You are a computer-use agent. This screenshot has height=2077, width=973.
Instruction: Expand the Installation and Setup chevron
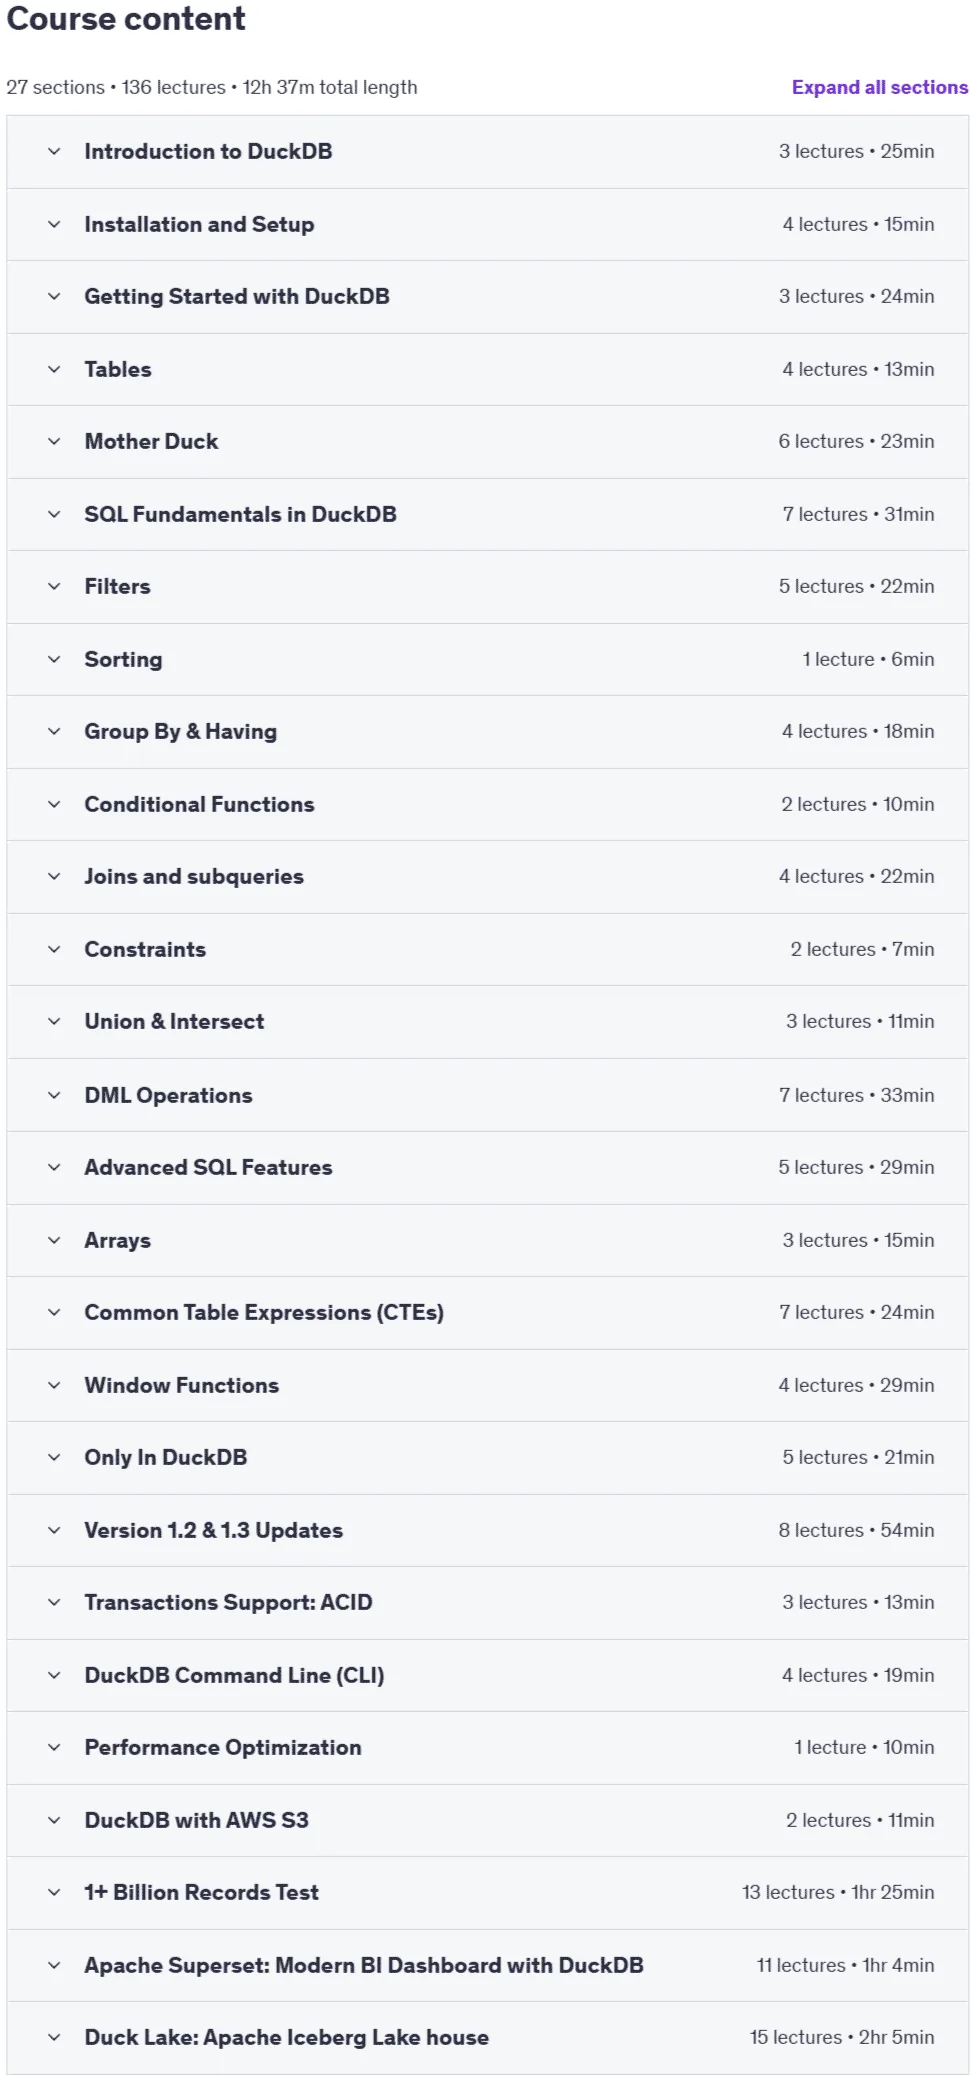click(54, 225)
